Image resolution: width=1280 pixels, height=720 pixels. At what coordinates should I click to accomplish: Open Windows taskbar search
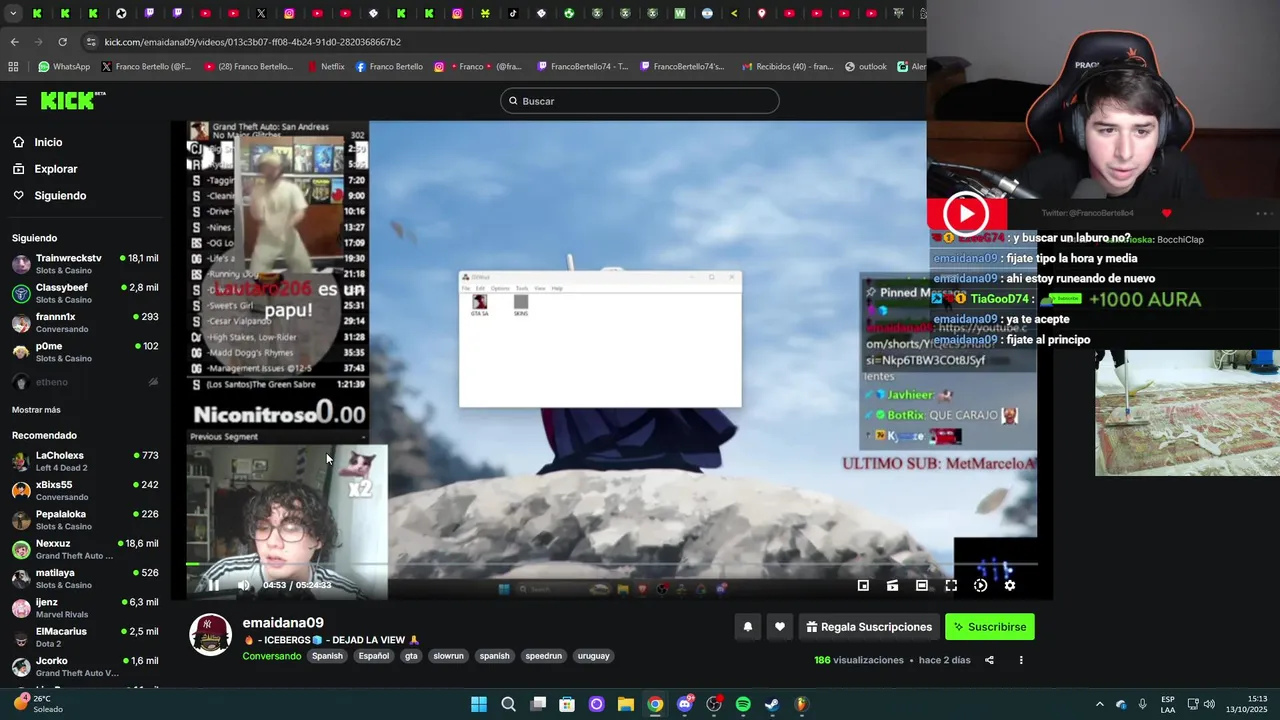pyautogui.click(x=508, y=704)
